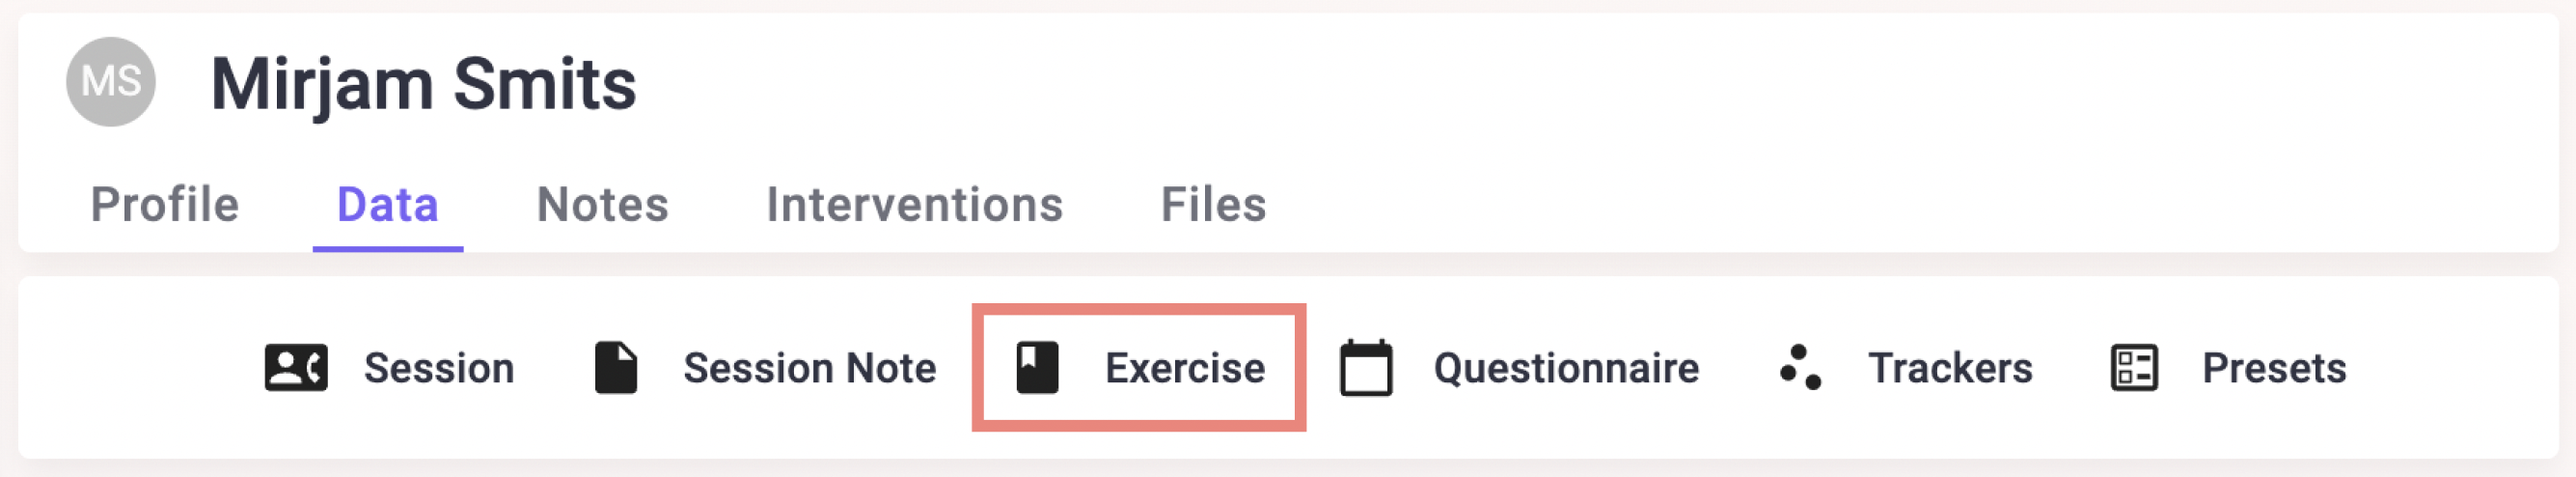
Task: Open the Questionnaire text option
Action: pos(1566,368)
